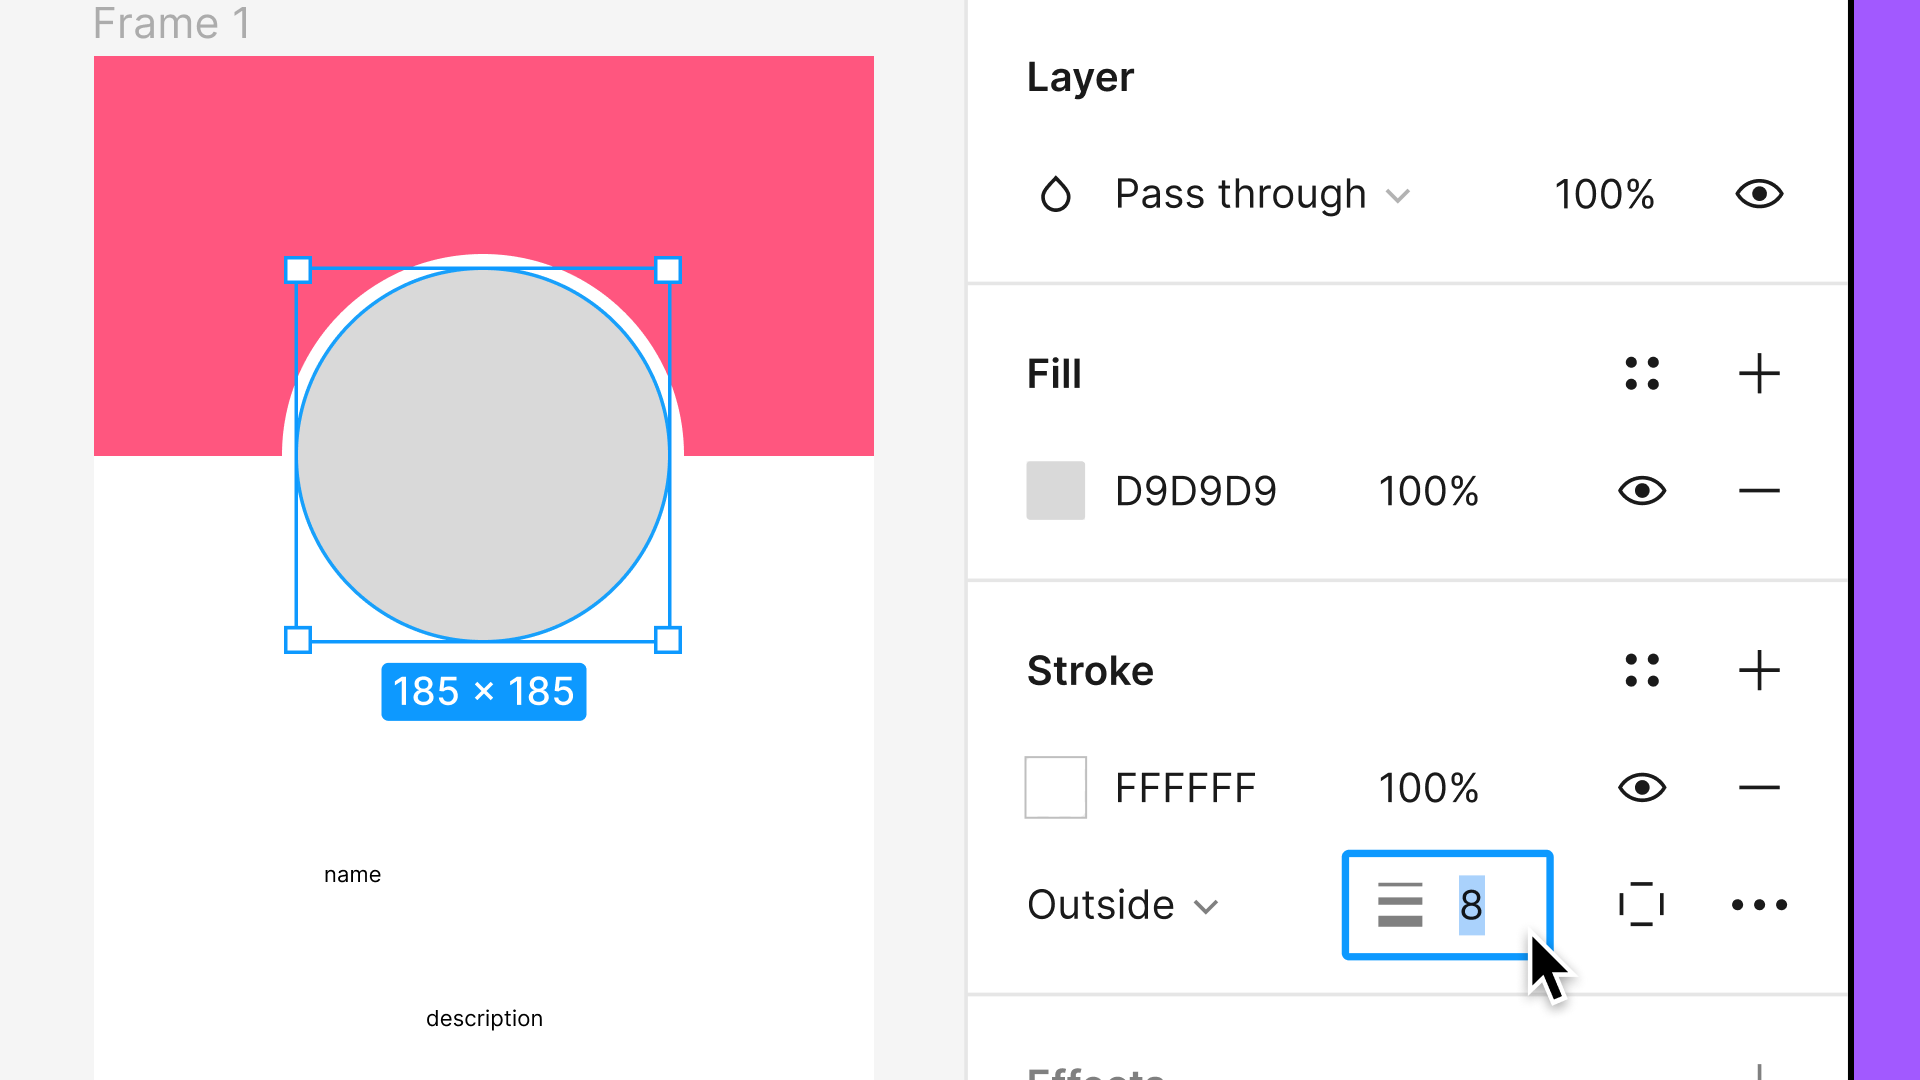Click the blend mode droplet icon
The image size is (1920, 1080).
(1056, 194)
